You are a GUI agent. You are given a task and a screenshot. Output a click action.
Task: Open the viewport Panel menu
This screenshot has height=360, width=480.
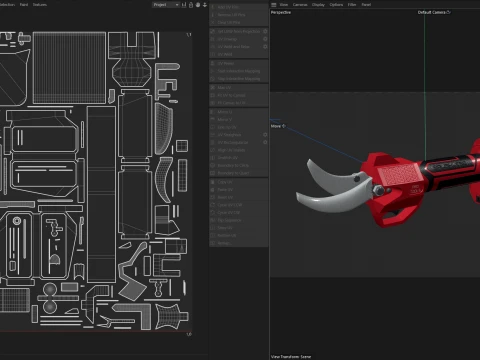click(x=366, y=5)
